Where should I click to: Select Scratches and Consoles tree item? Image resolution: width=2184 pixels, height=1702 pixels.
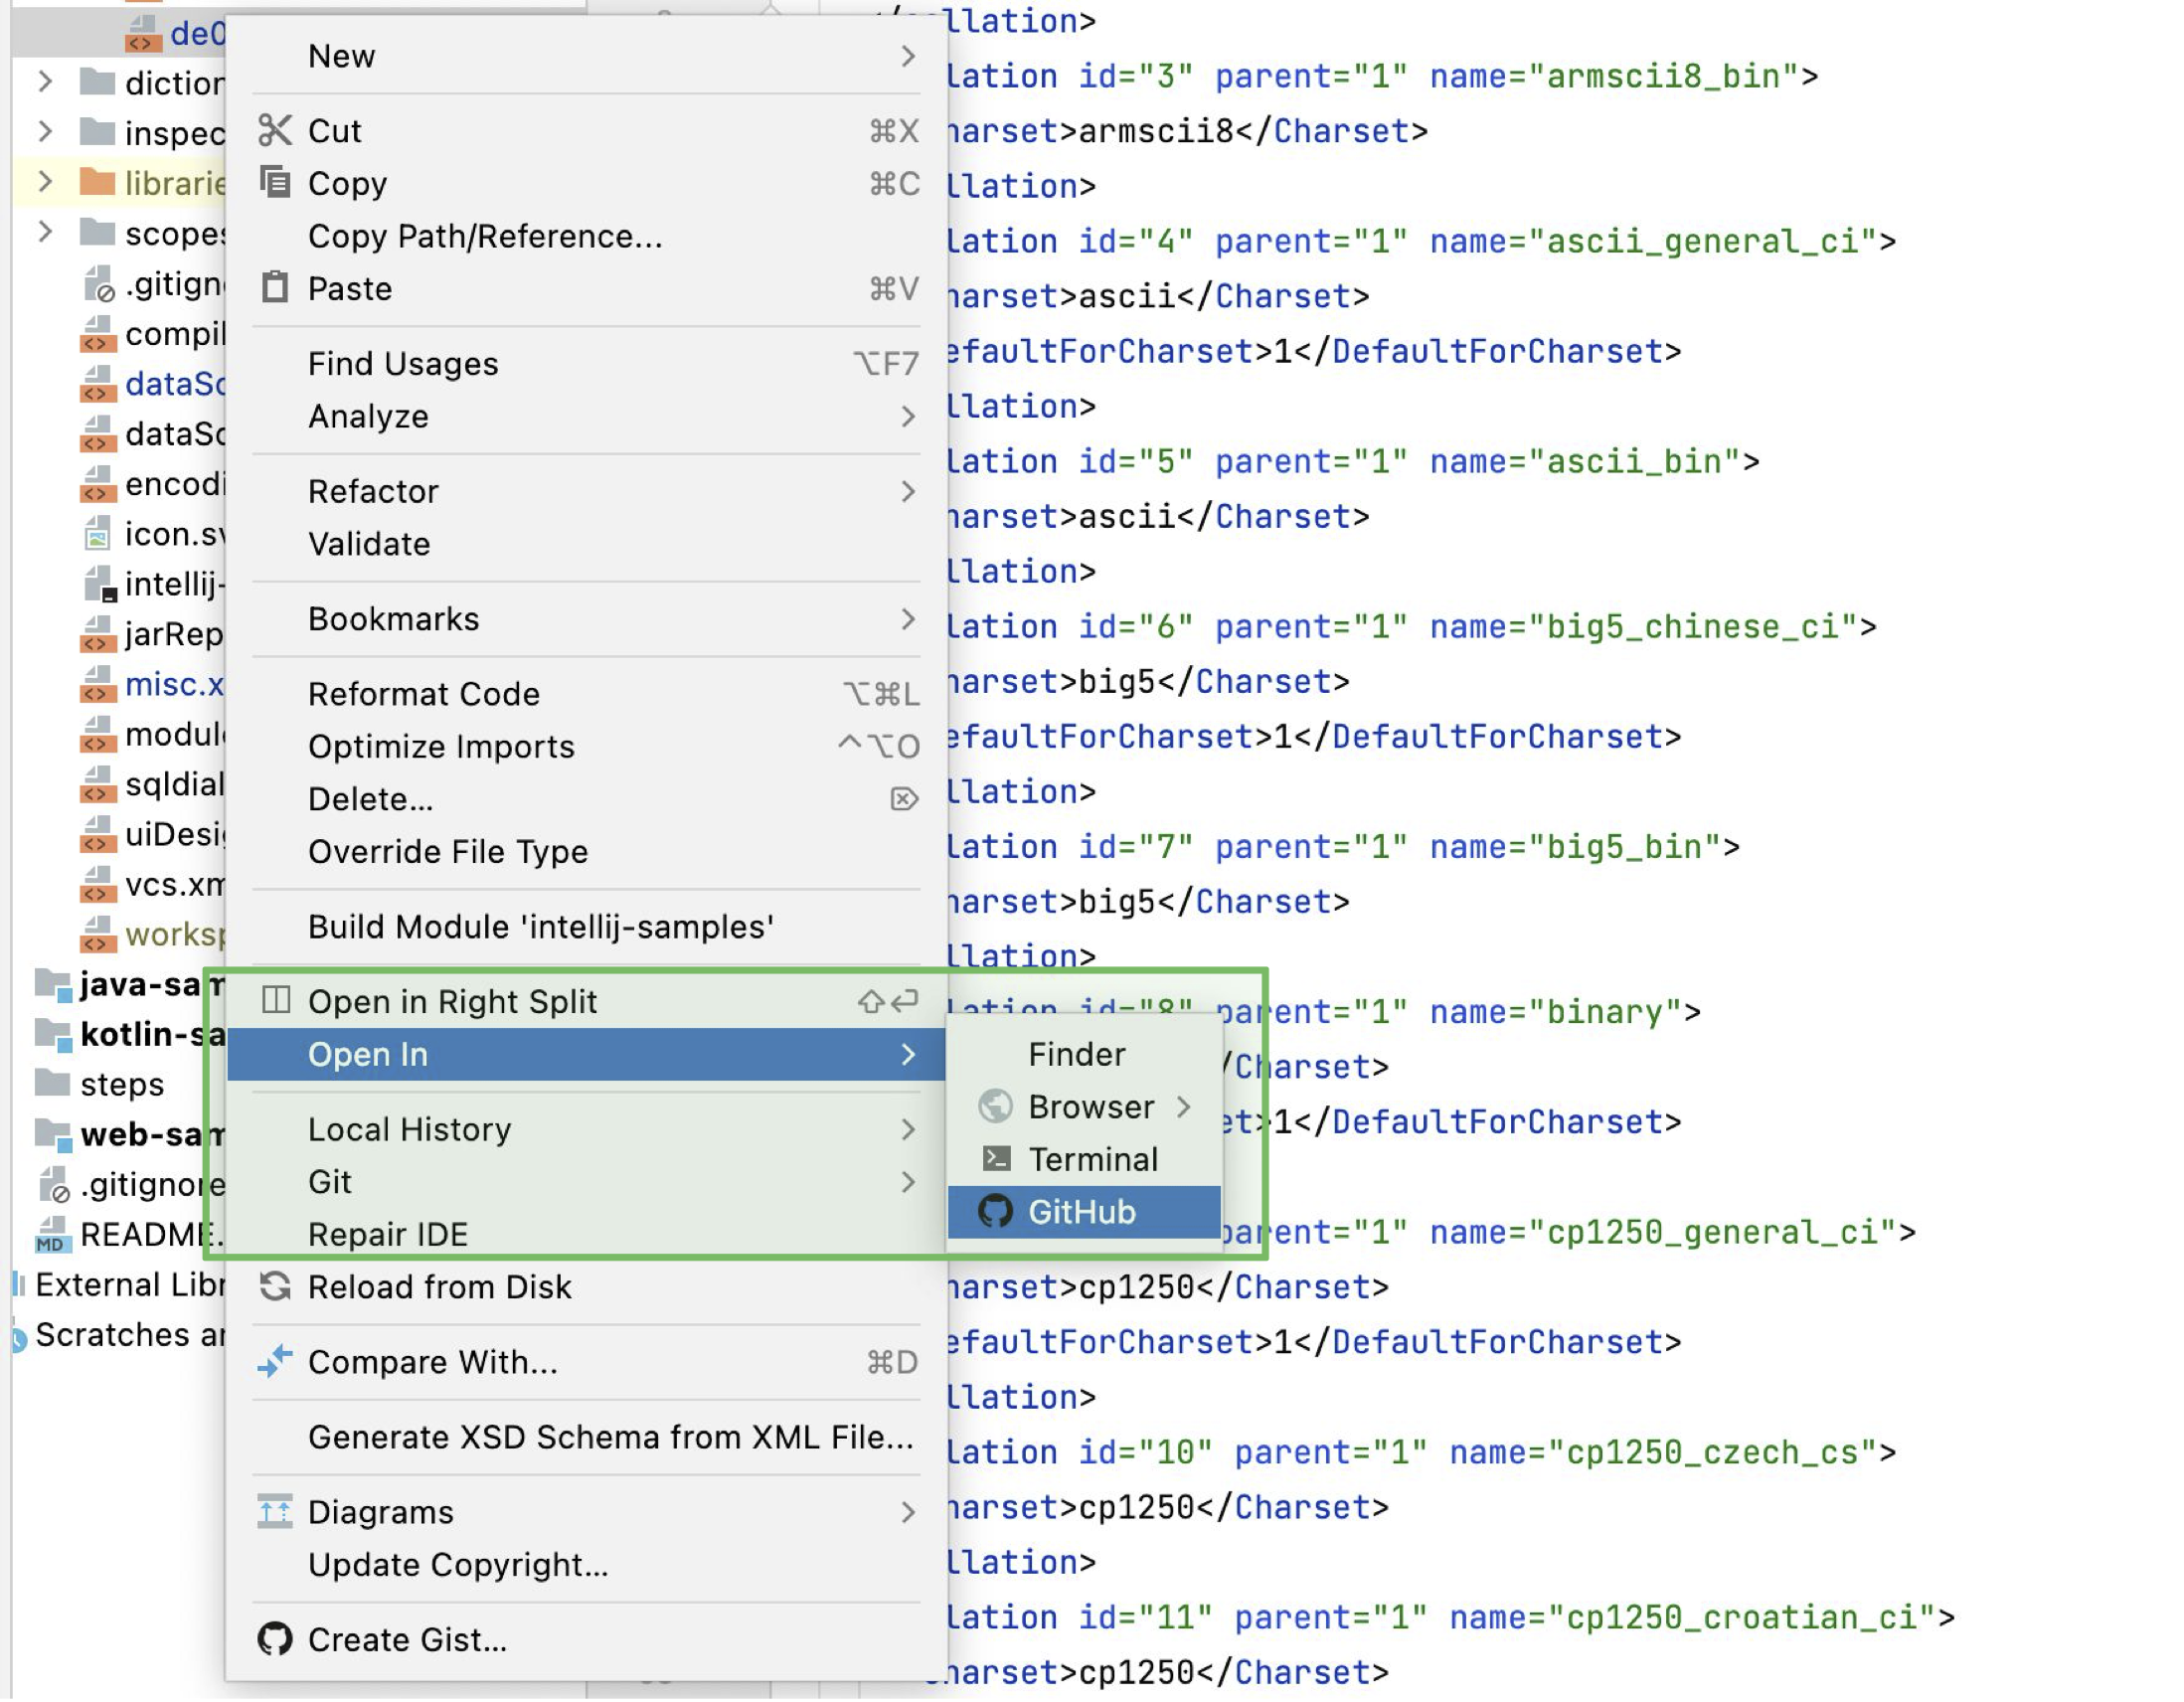coord(119,1335)
